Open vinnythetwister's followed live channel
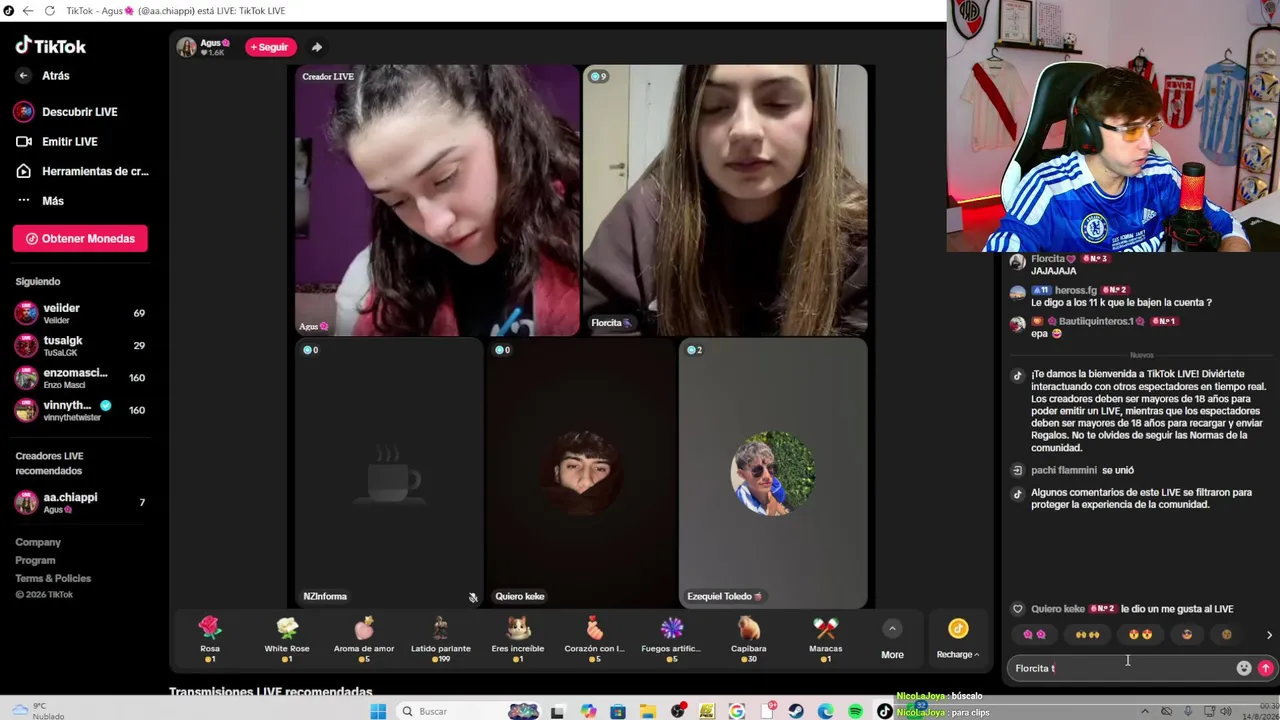 tap(80, 410)
